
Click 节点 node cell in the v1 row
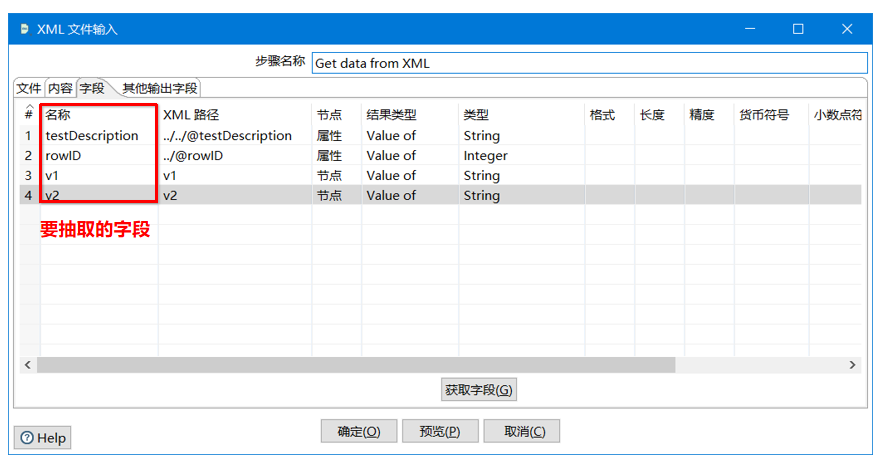click(337, 176)
